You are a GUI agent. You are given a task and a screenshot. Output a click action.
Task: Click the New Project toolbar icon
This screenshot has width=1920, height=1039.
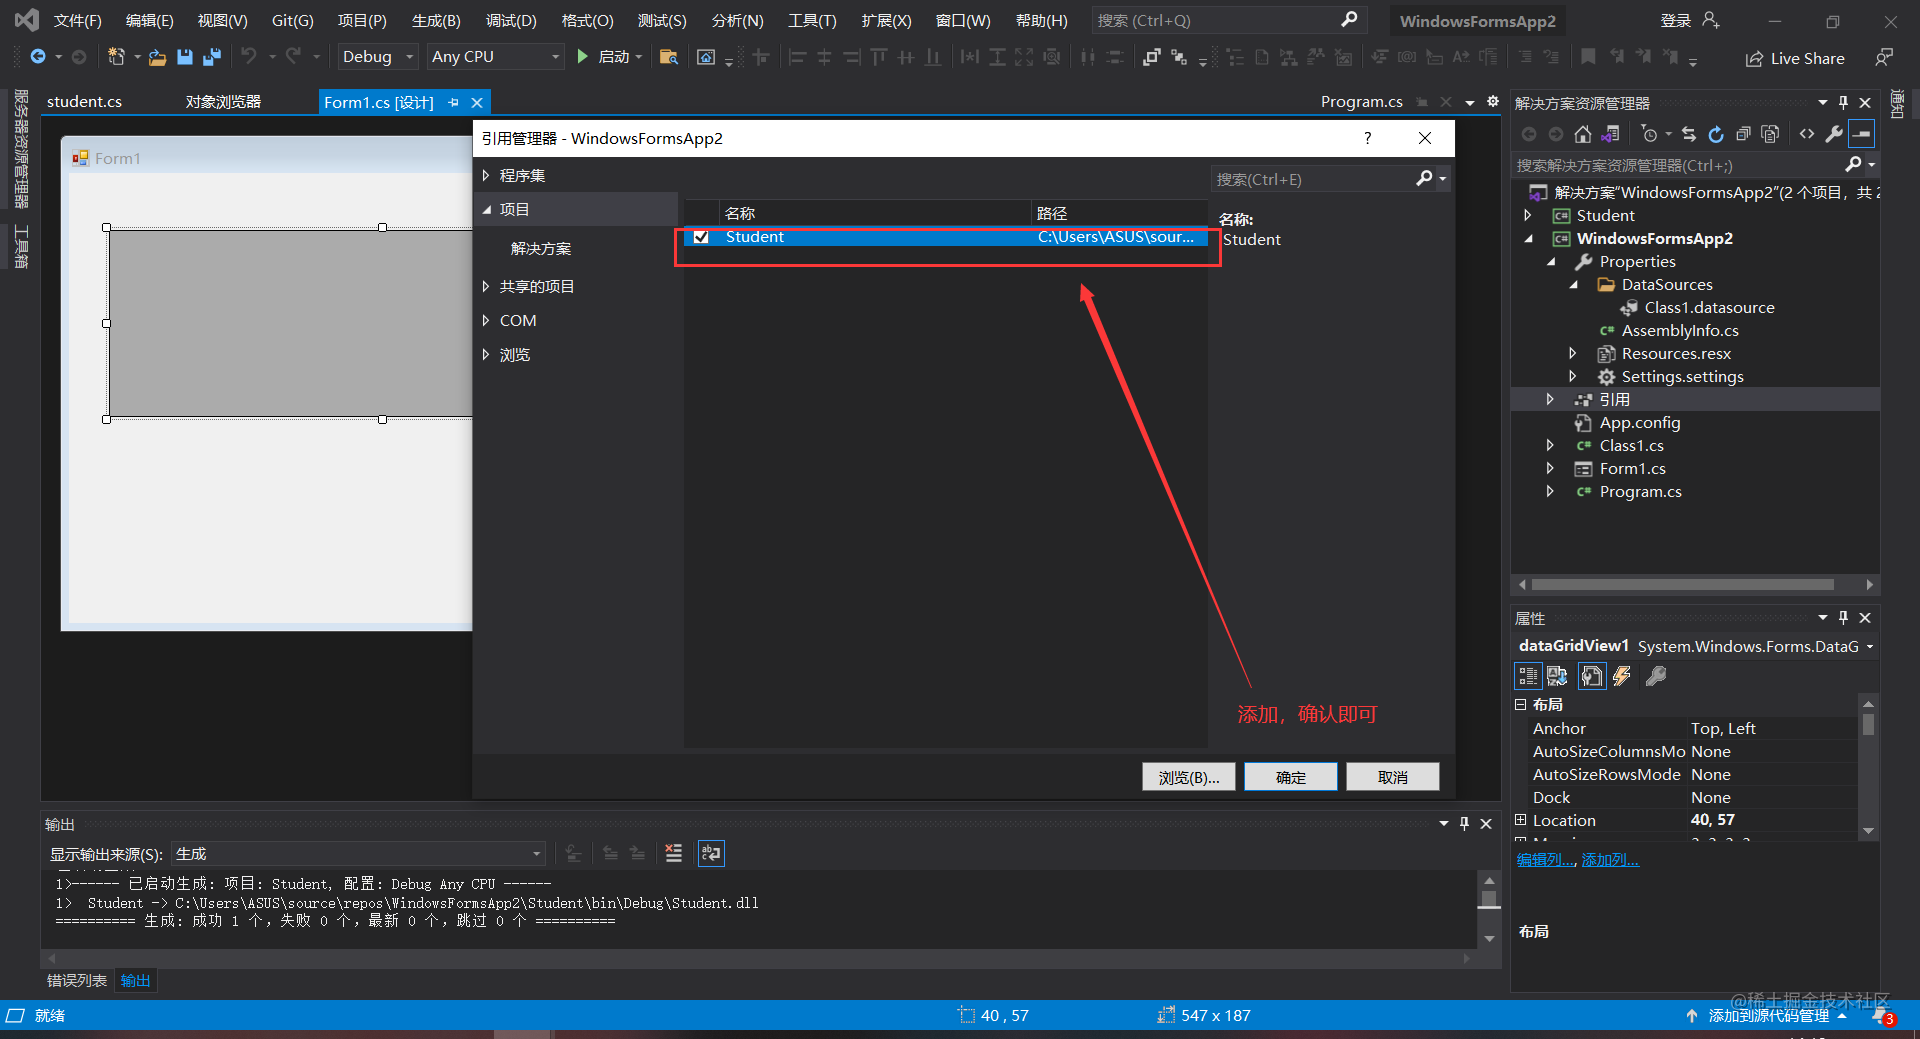(116, 57)
